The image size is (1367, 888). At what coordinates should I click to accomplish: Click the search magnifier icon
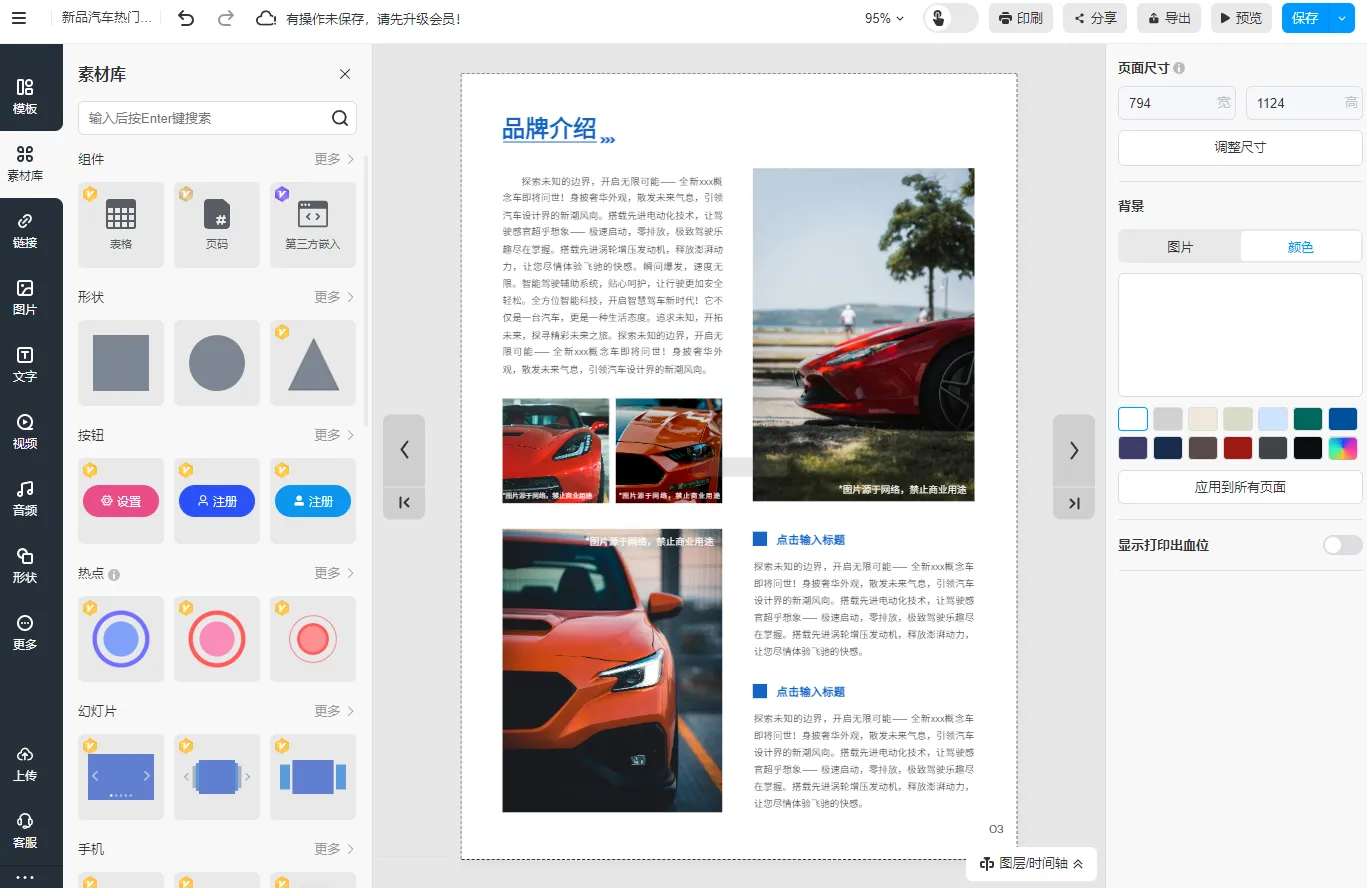pos(340,118)
